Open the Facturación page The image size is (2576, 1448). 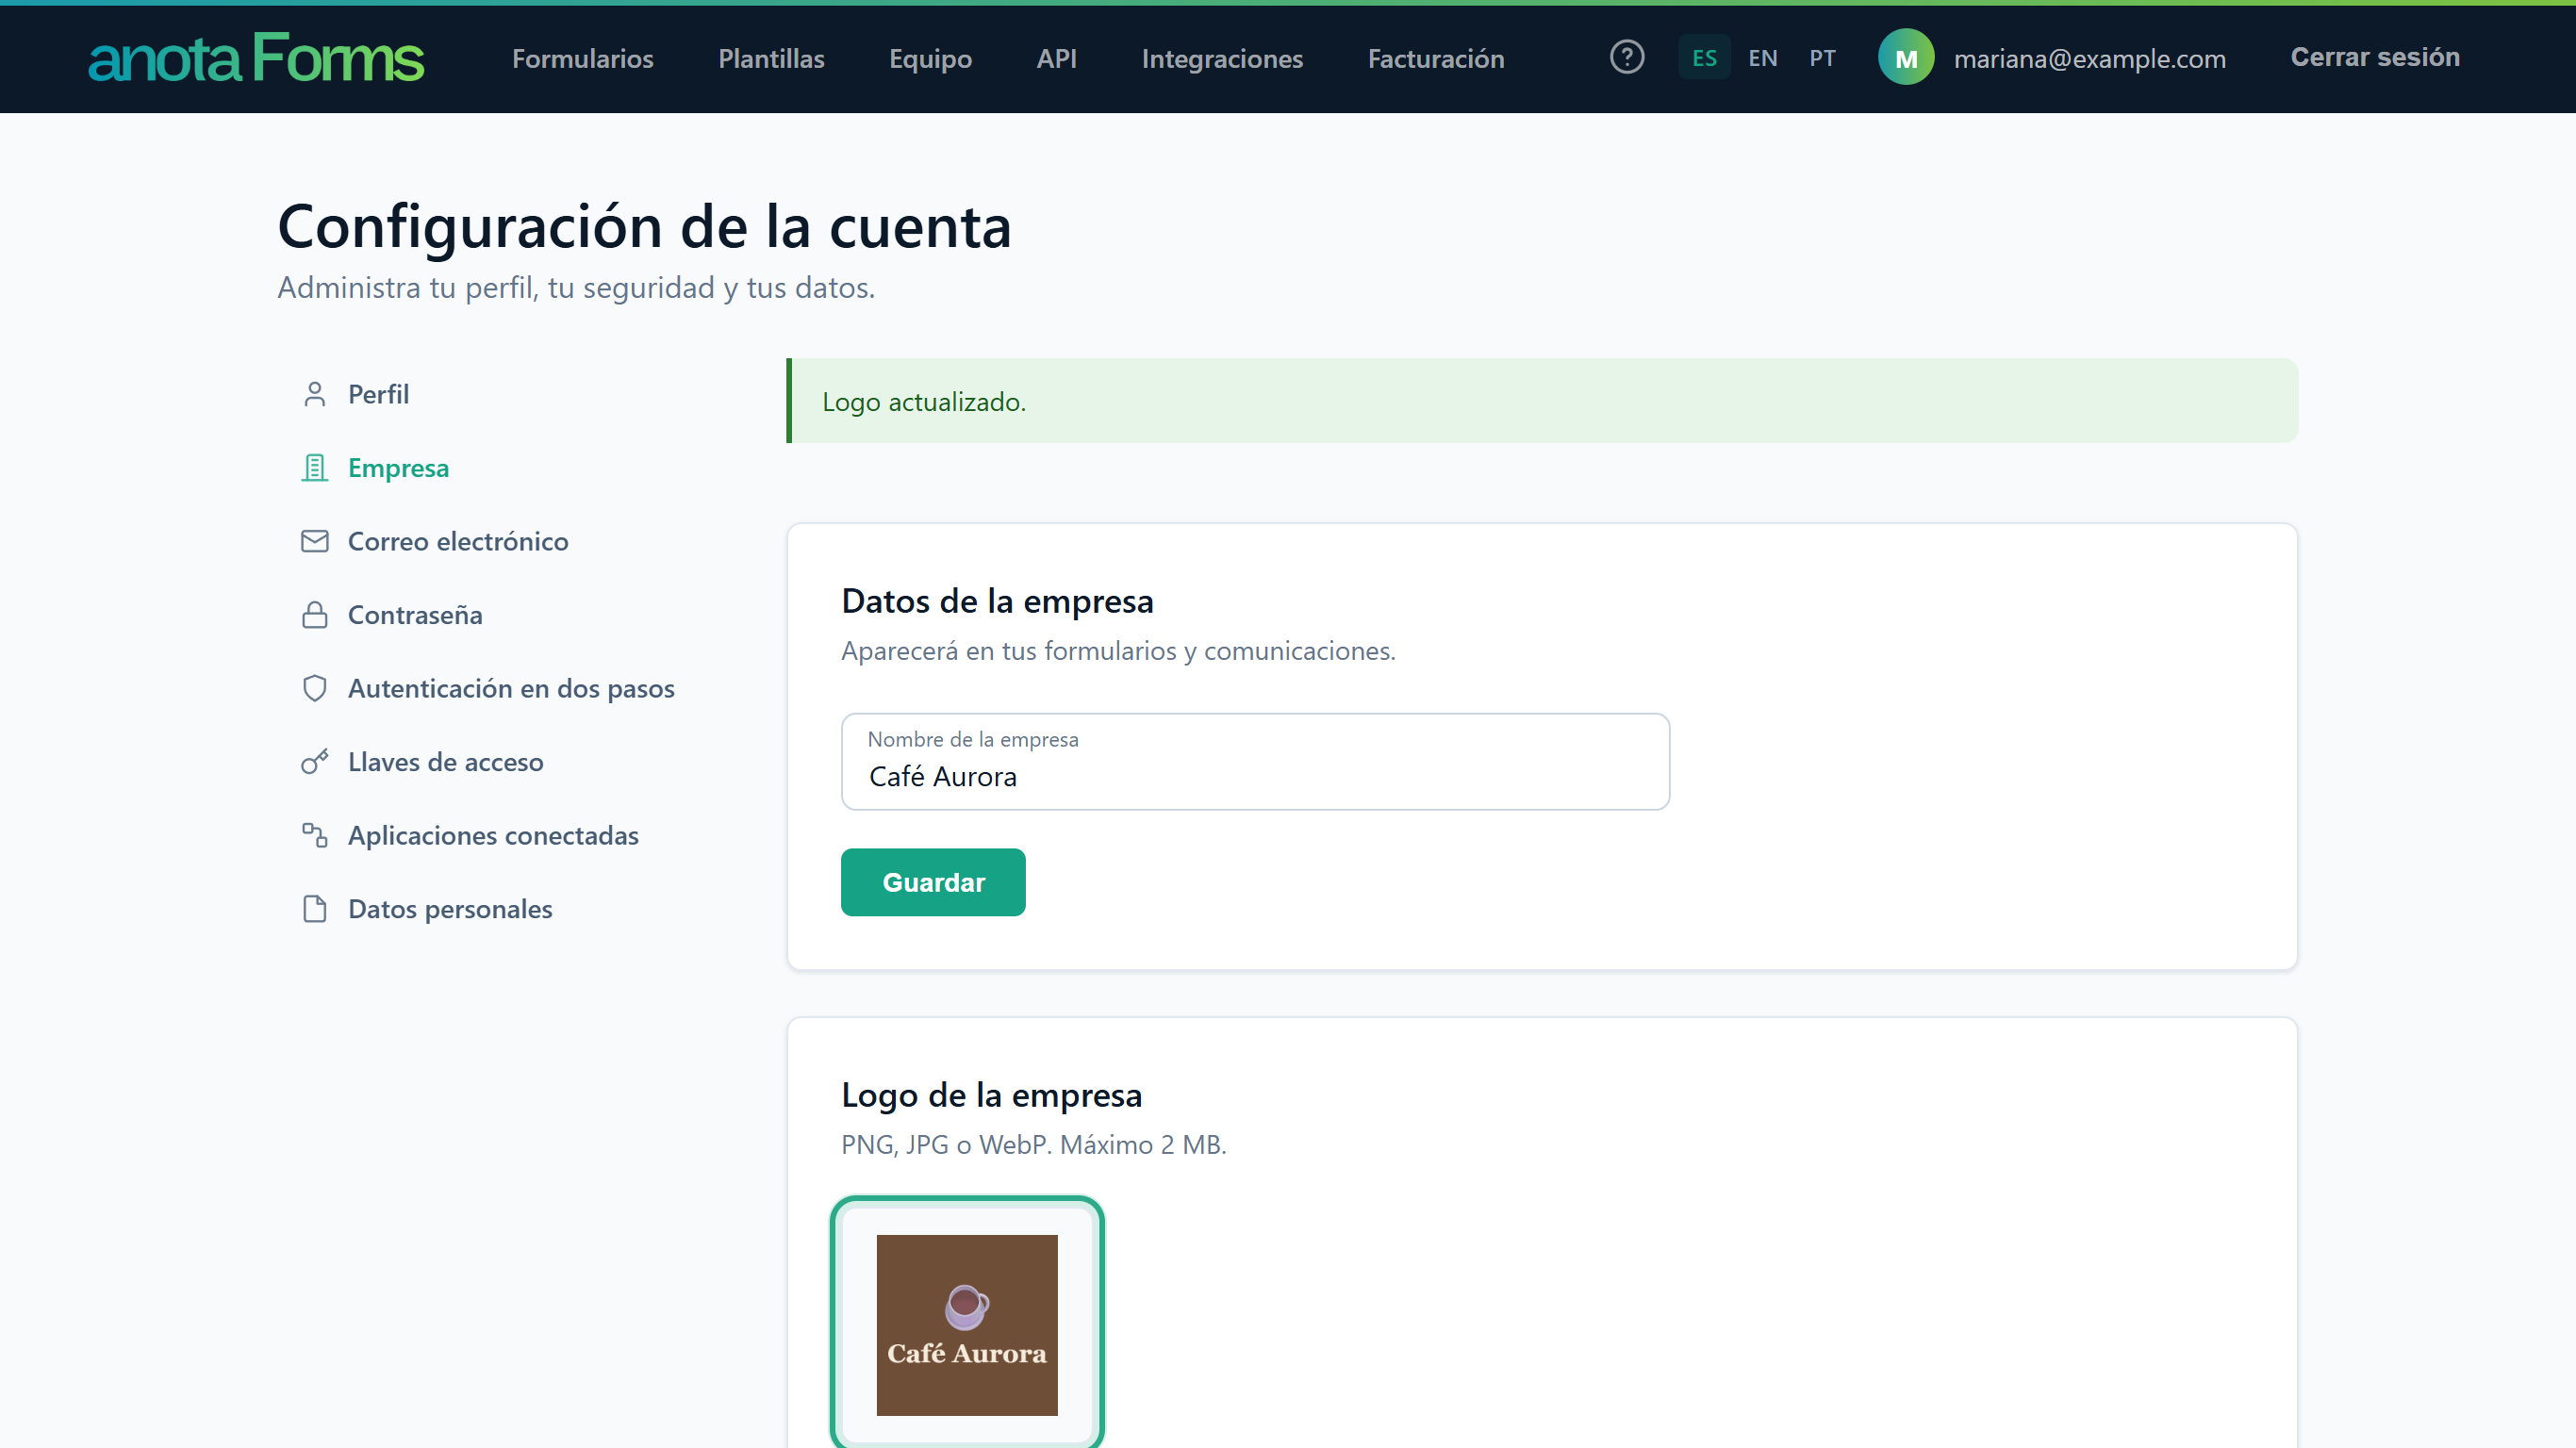(1436, 59)
